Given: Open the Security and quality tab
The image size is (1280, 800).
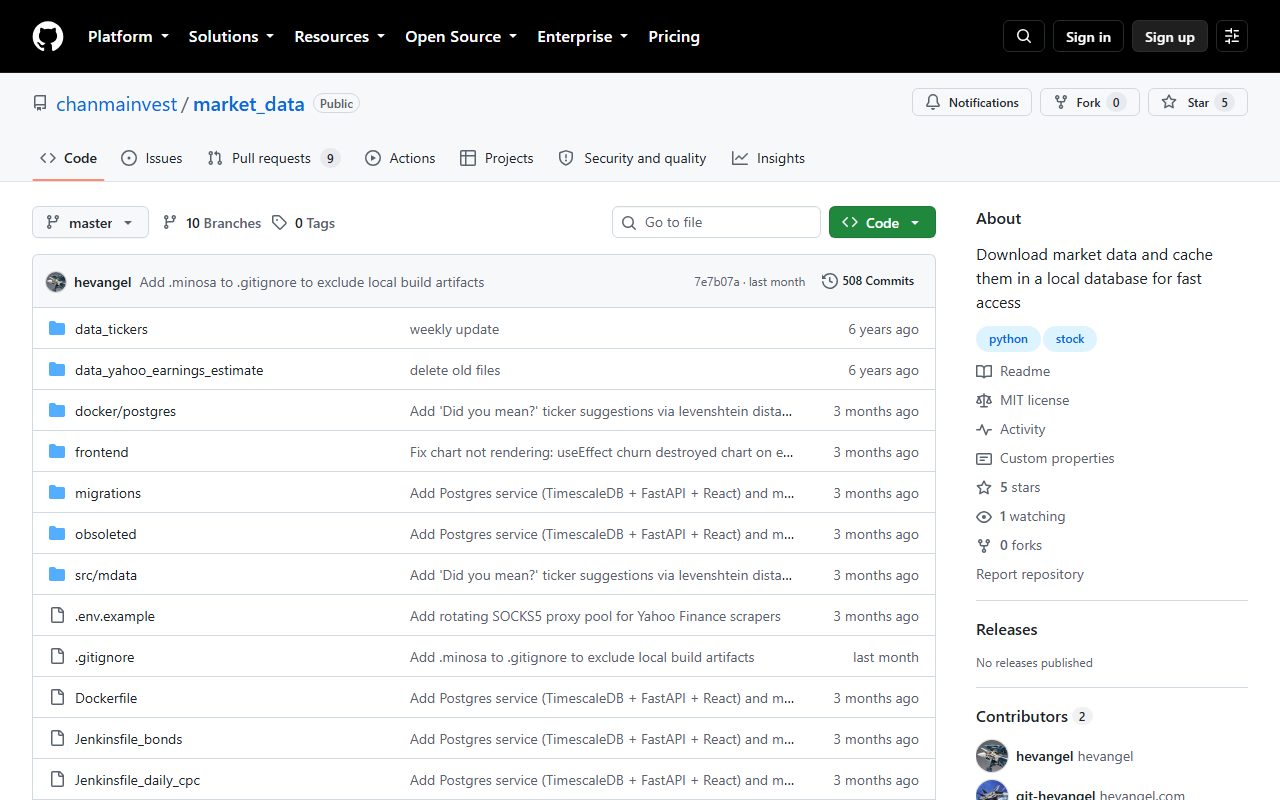Looking at the screenshot, I should (x=632, y=158).
